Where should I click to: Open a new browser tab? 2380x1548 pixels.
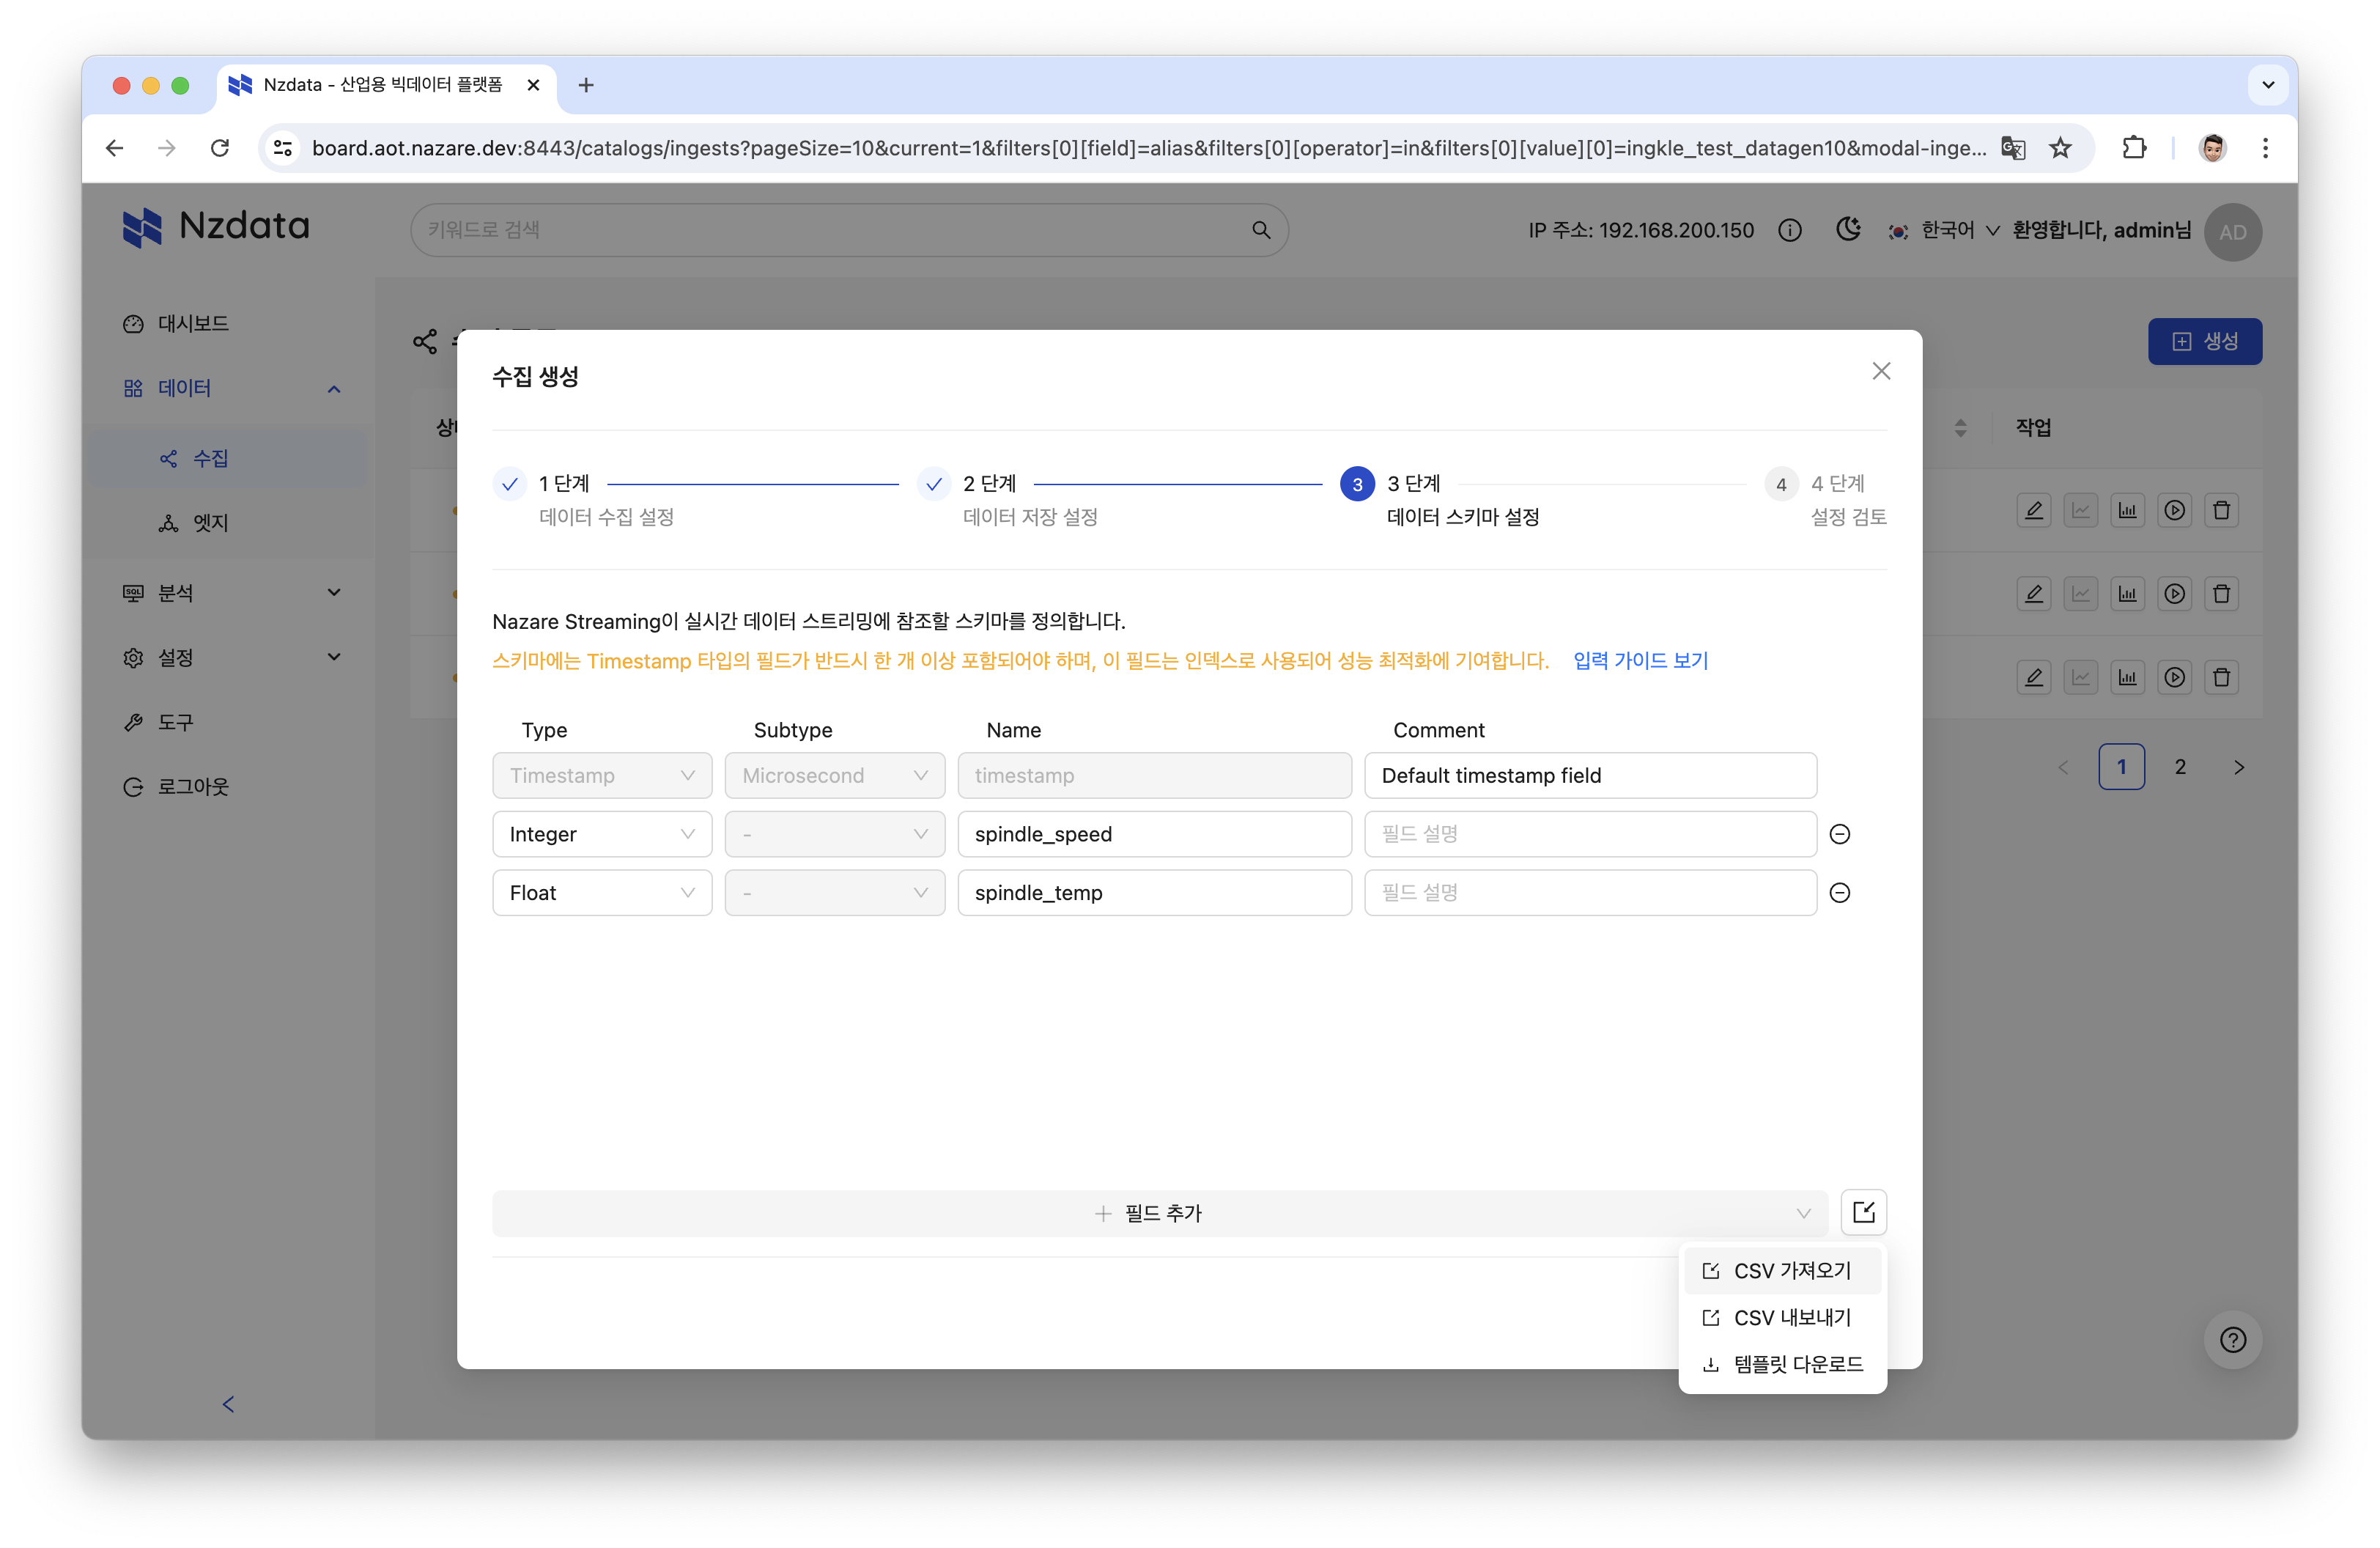click(586, 85)
